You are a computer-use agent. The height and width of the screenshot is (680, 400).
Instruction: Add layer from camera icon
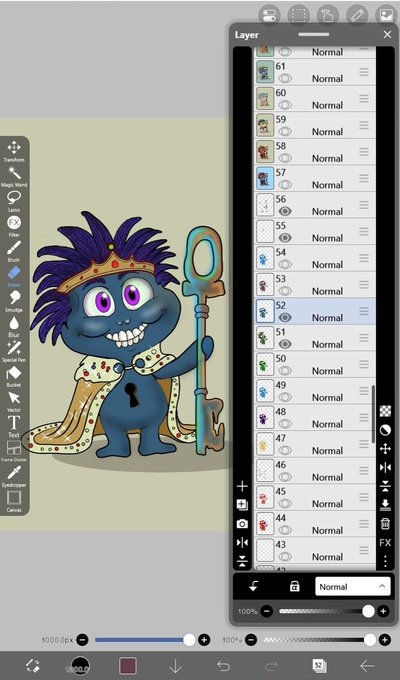pos(242,524)
